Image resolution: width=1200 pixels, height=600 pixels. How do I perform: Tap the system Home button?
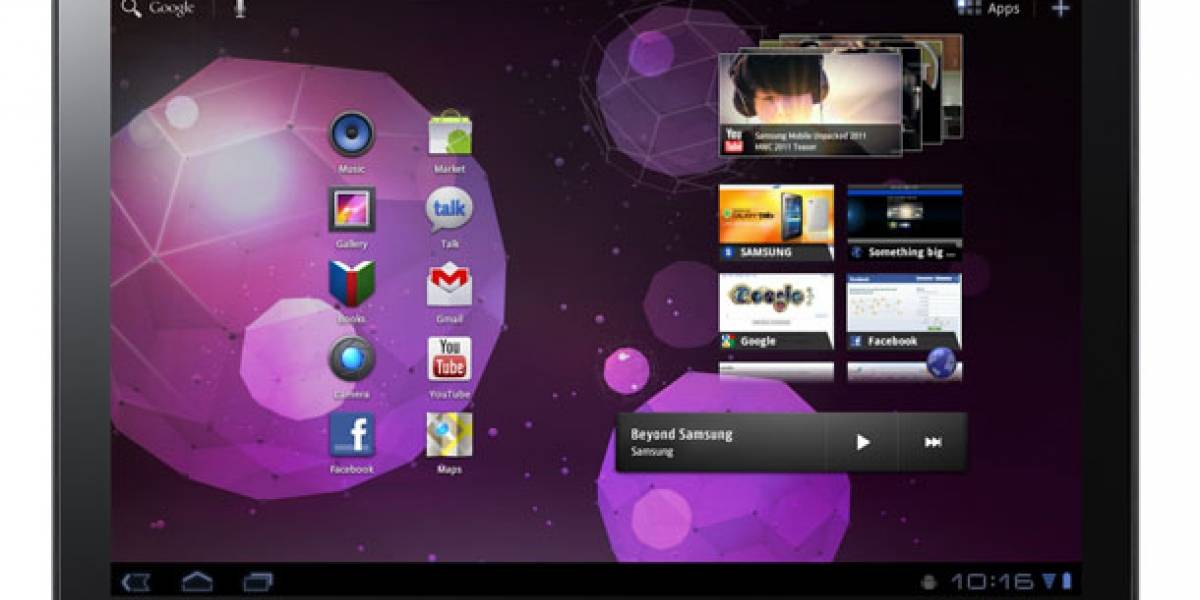197,582
